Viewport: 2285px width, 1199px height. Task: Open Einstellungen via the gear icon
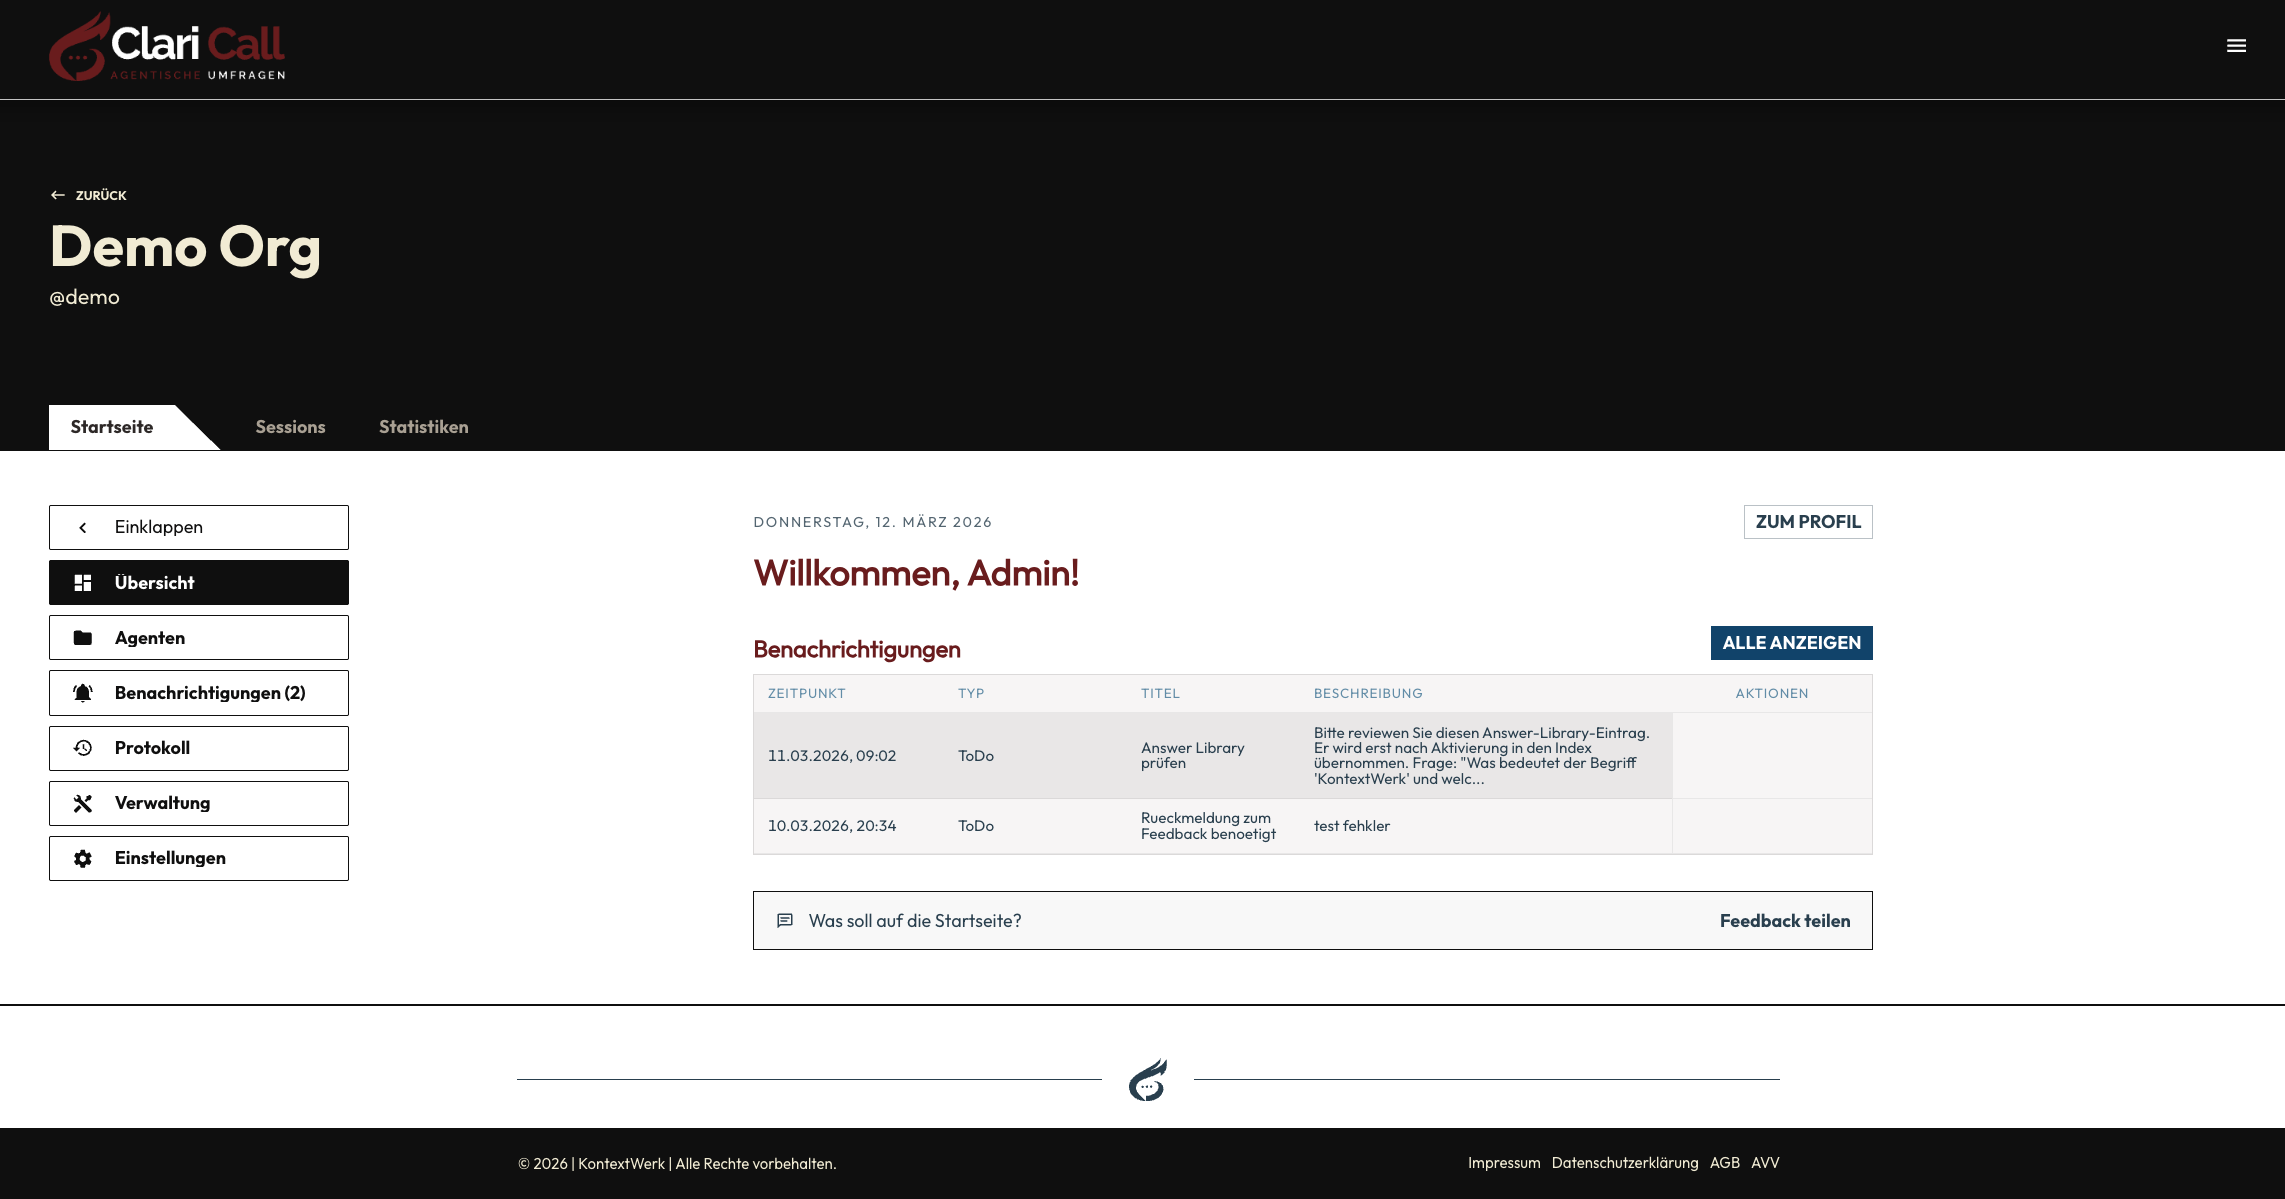(x=84, y=857)
